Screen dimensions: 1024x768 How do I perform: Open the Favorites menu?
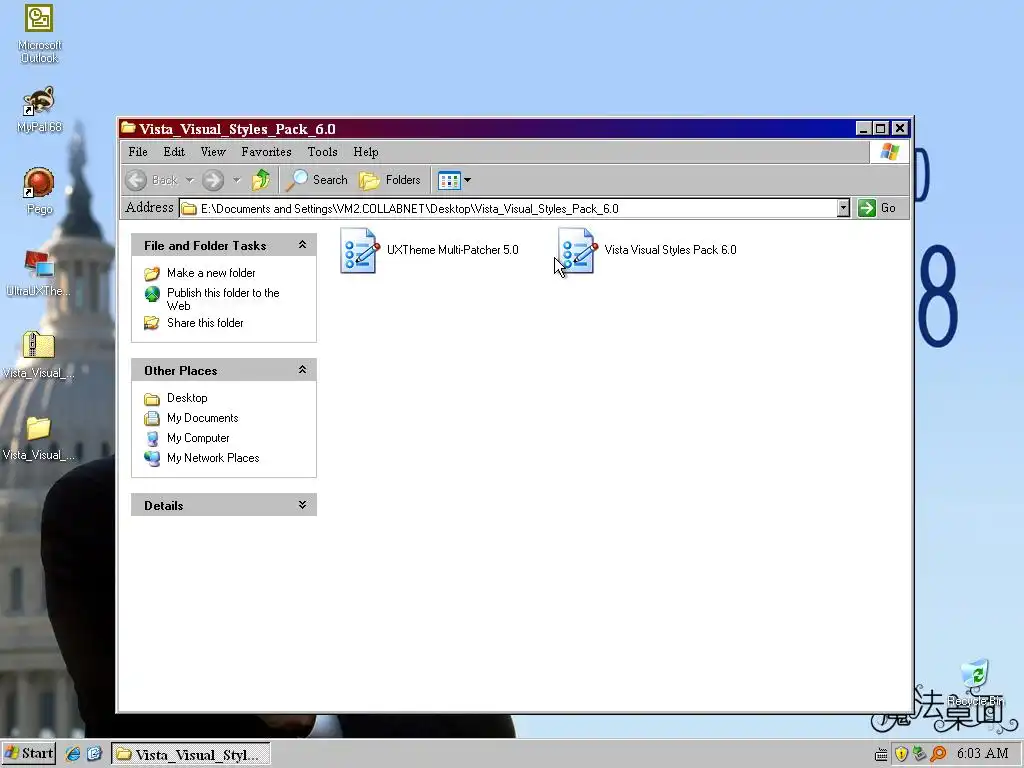[x=266, y=152]
